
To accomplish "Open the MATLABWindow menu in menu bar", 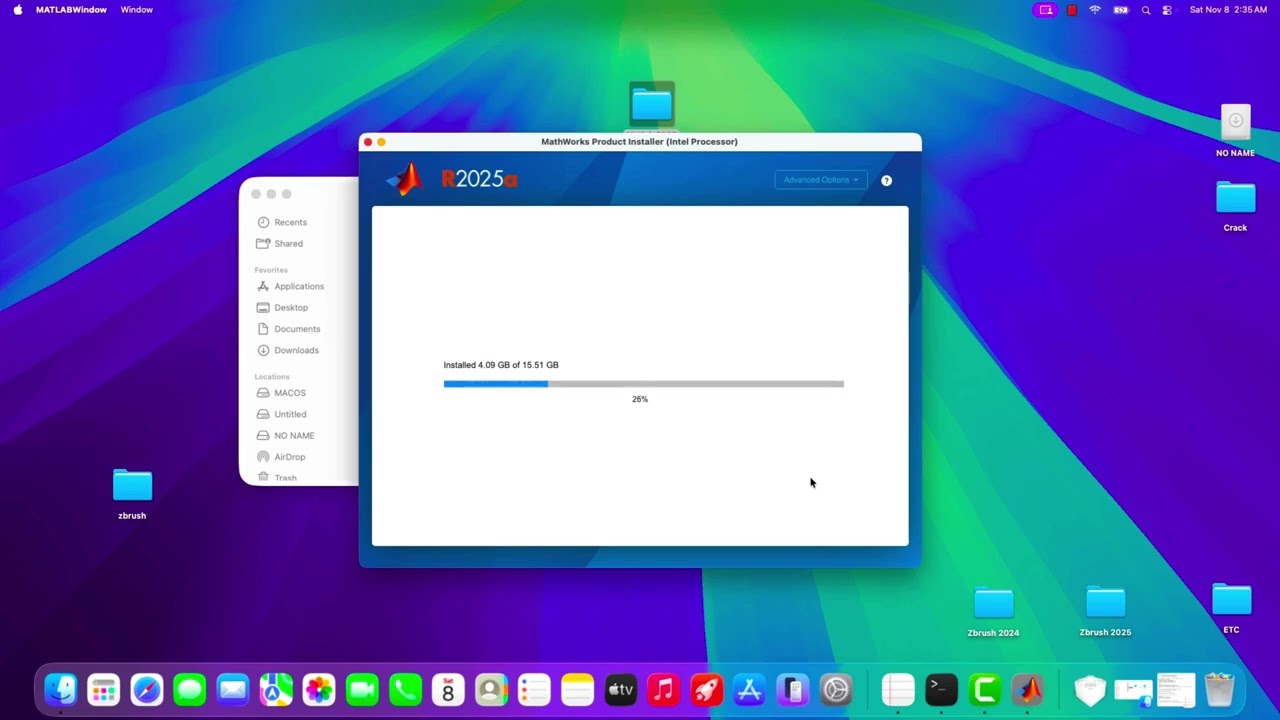I will pyautogui.click(x=71, y=10).
